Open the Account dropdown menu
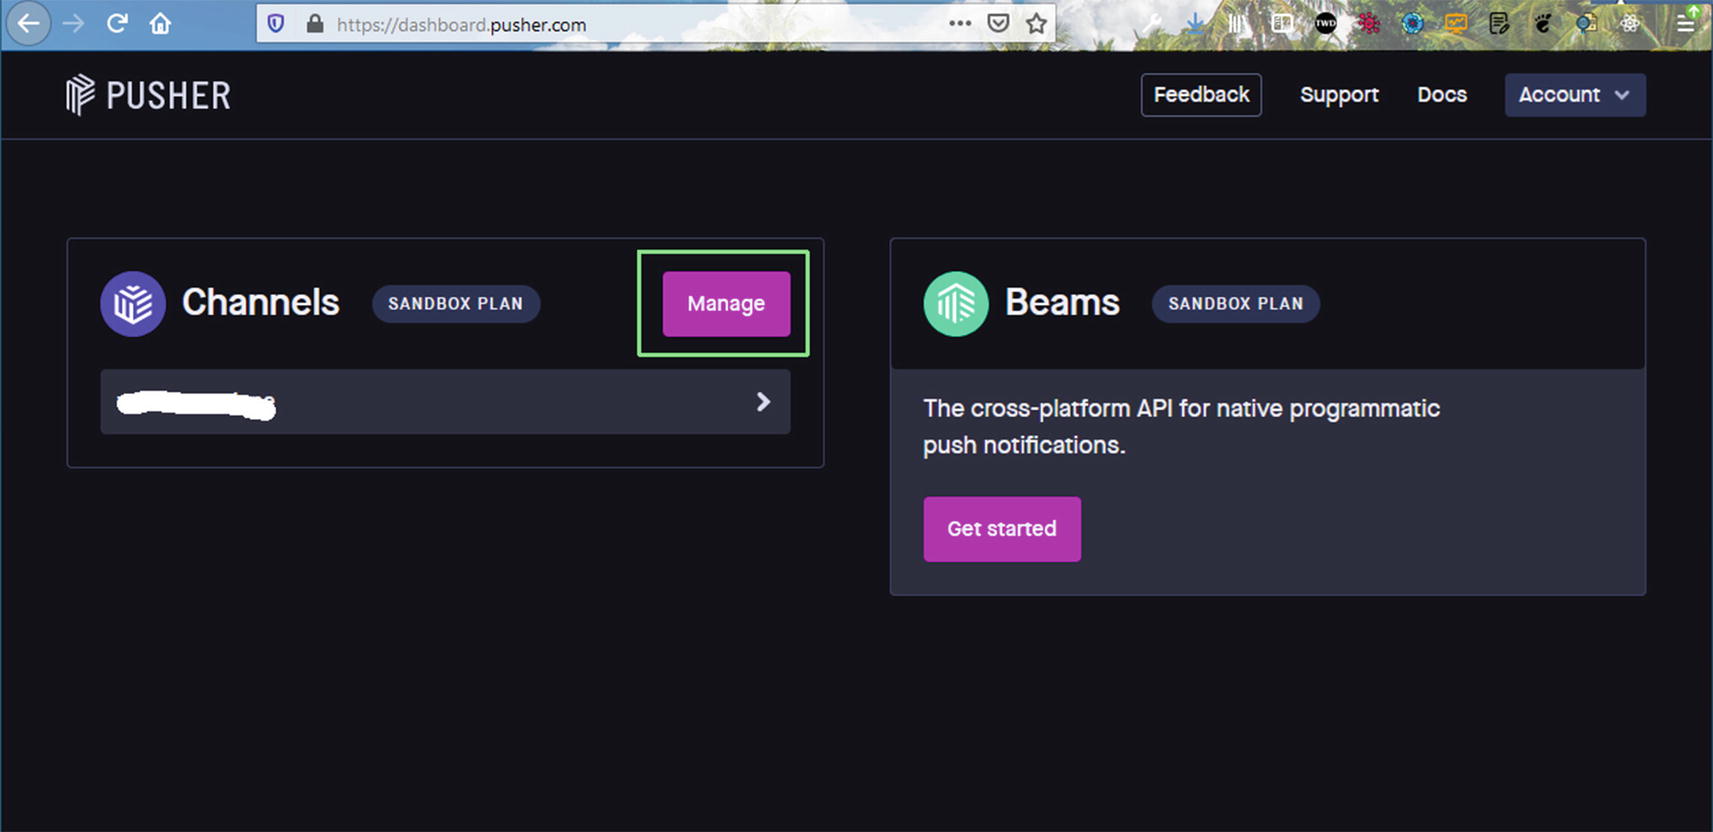Screen dimensions: 1713x832 point(1574,95)
